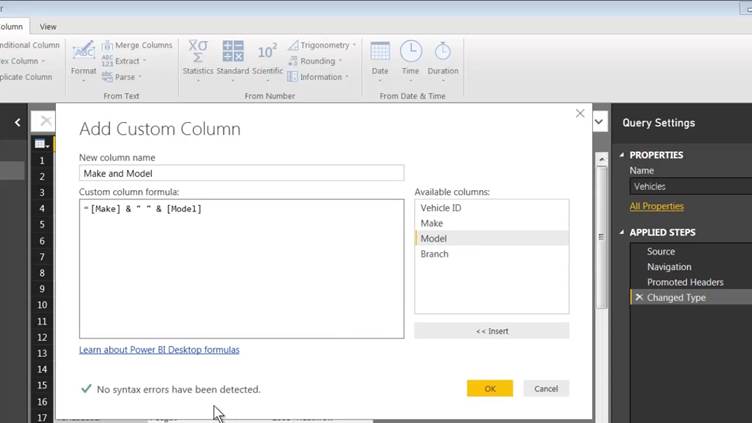
Task: Open Learn about Power BI Desktop formulas link
Action: [159, 350]
